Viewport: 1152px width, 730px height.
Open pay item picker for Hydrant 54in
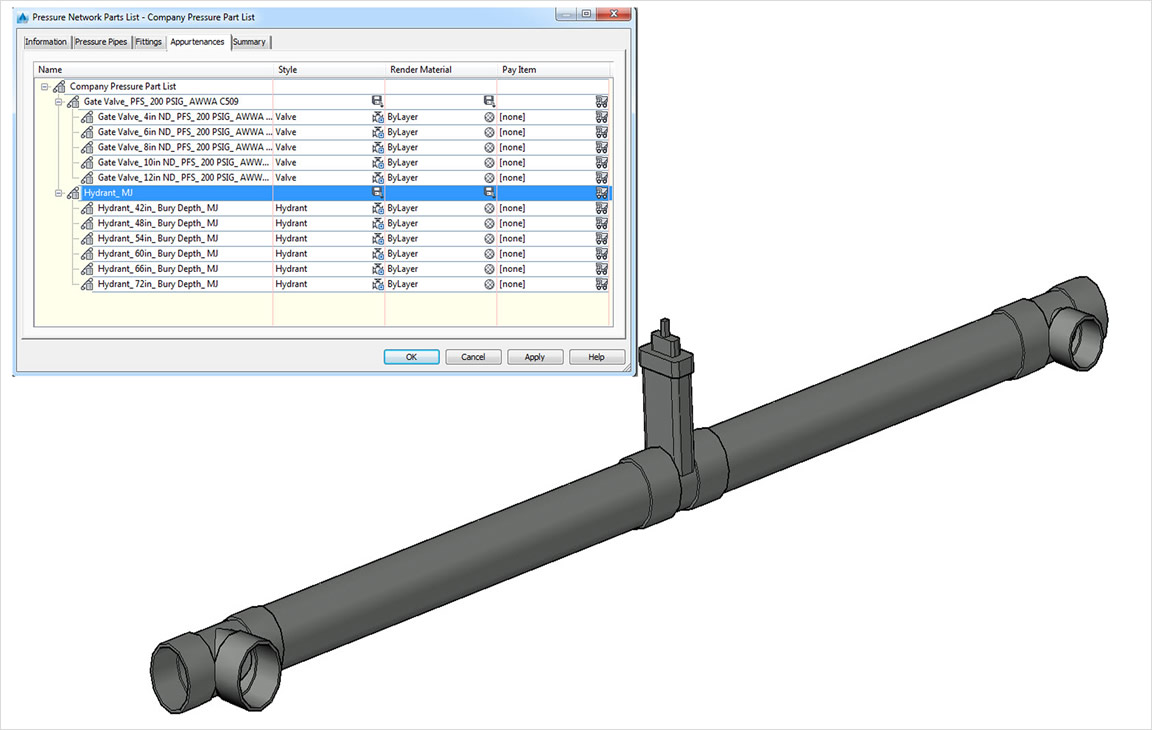coord(602,239)
